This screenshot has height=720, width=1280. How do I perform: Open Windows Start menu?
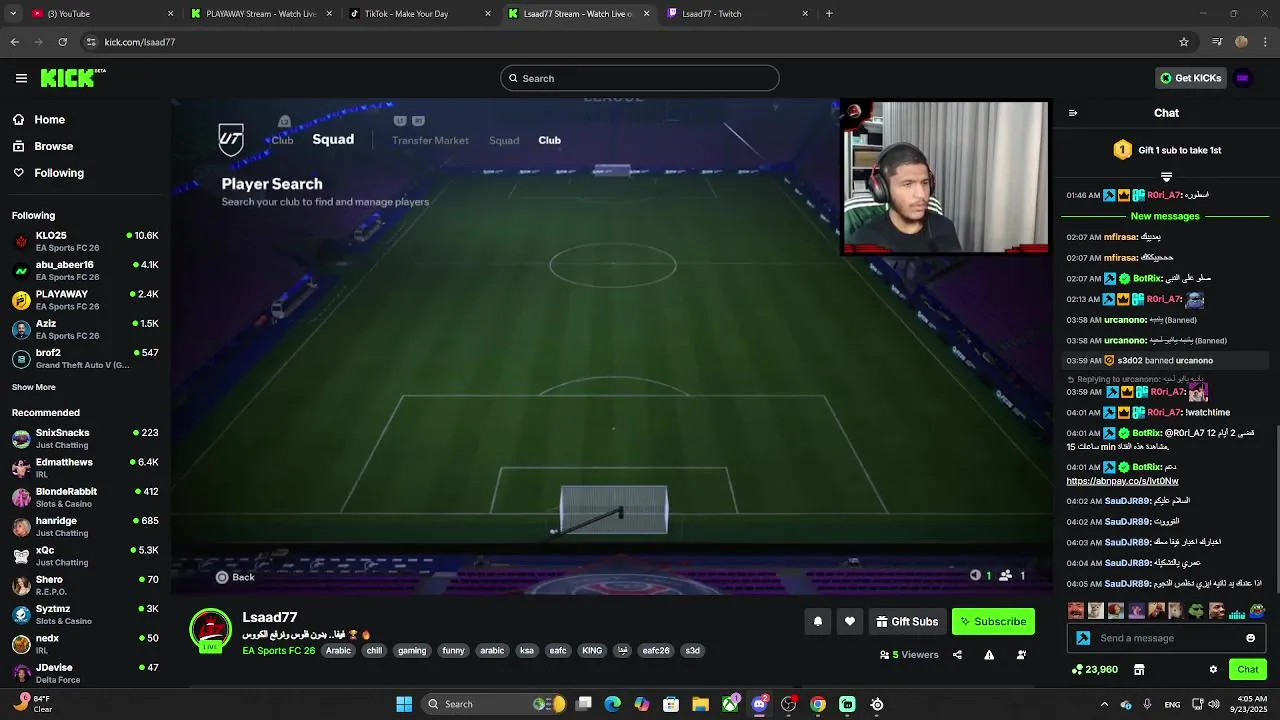(x=404, y=704)
